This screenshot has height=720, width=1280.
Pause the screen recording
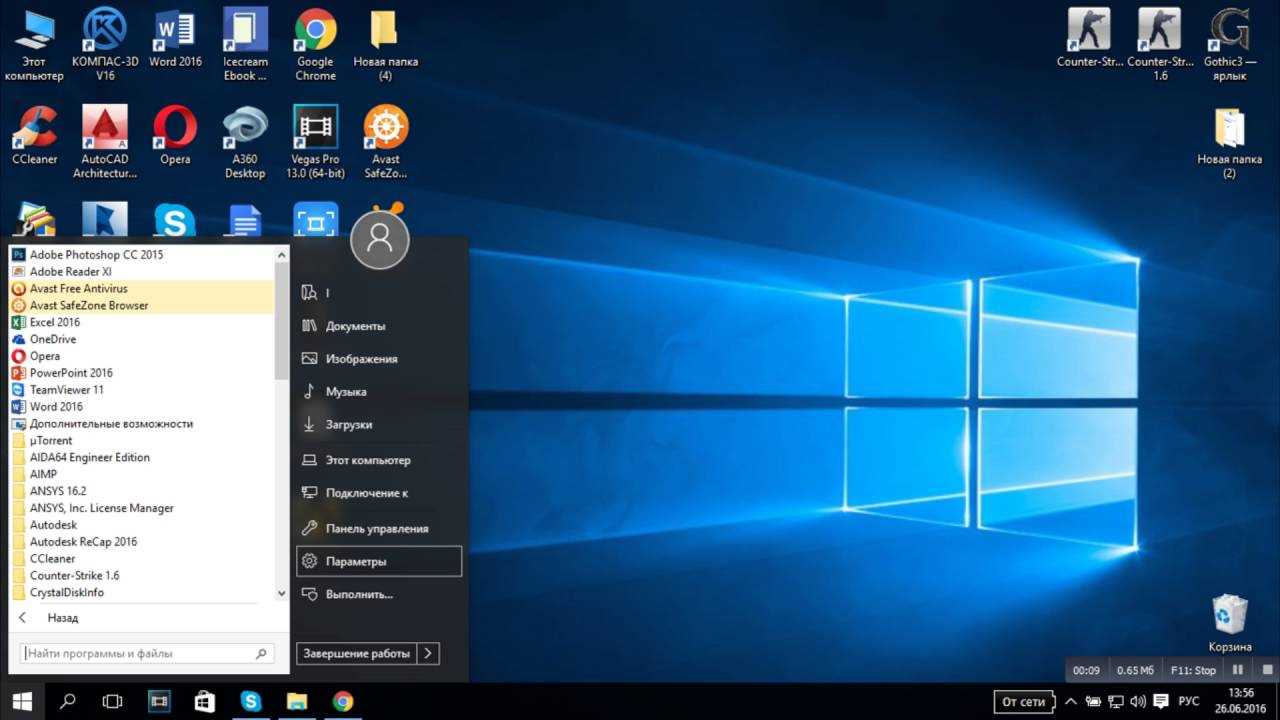tap(1238, 670)
